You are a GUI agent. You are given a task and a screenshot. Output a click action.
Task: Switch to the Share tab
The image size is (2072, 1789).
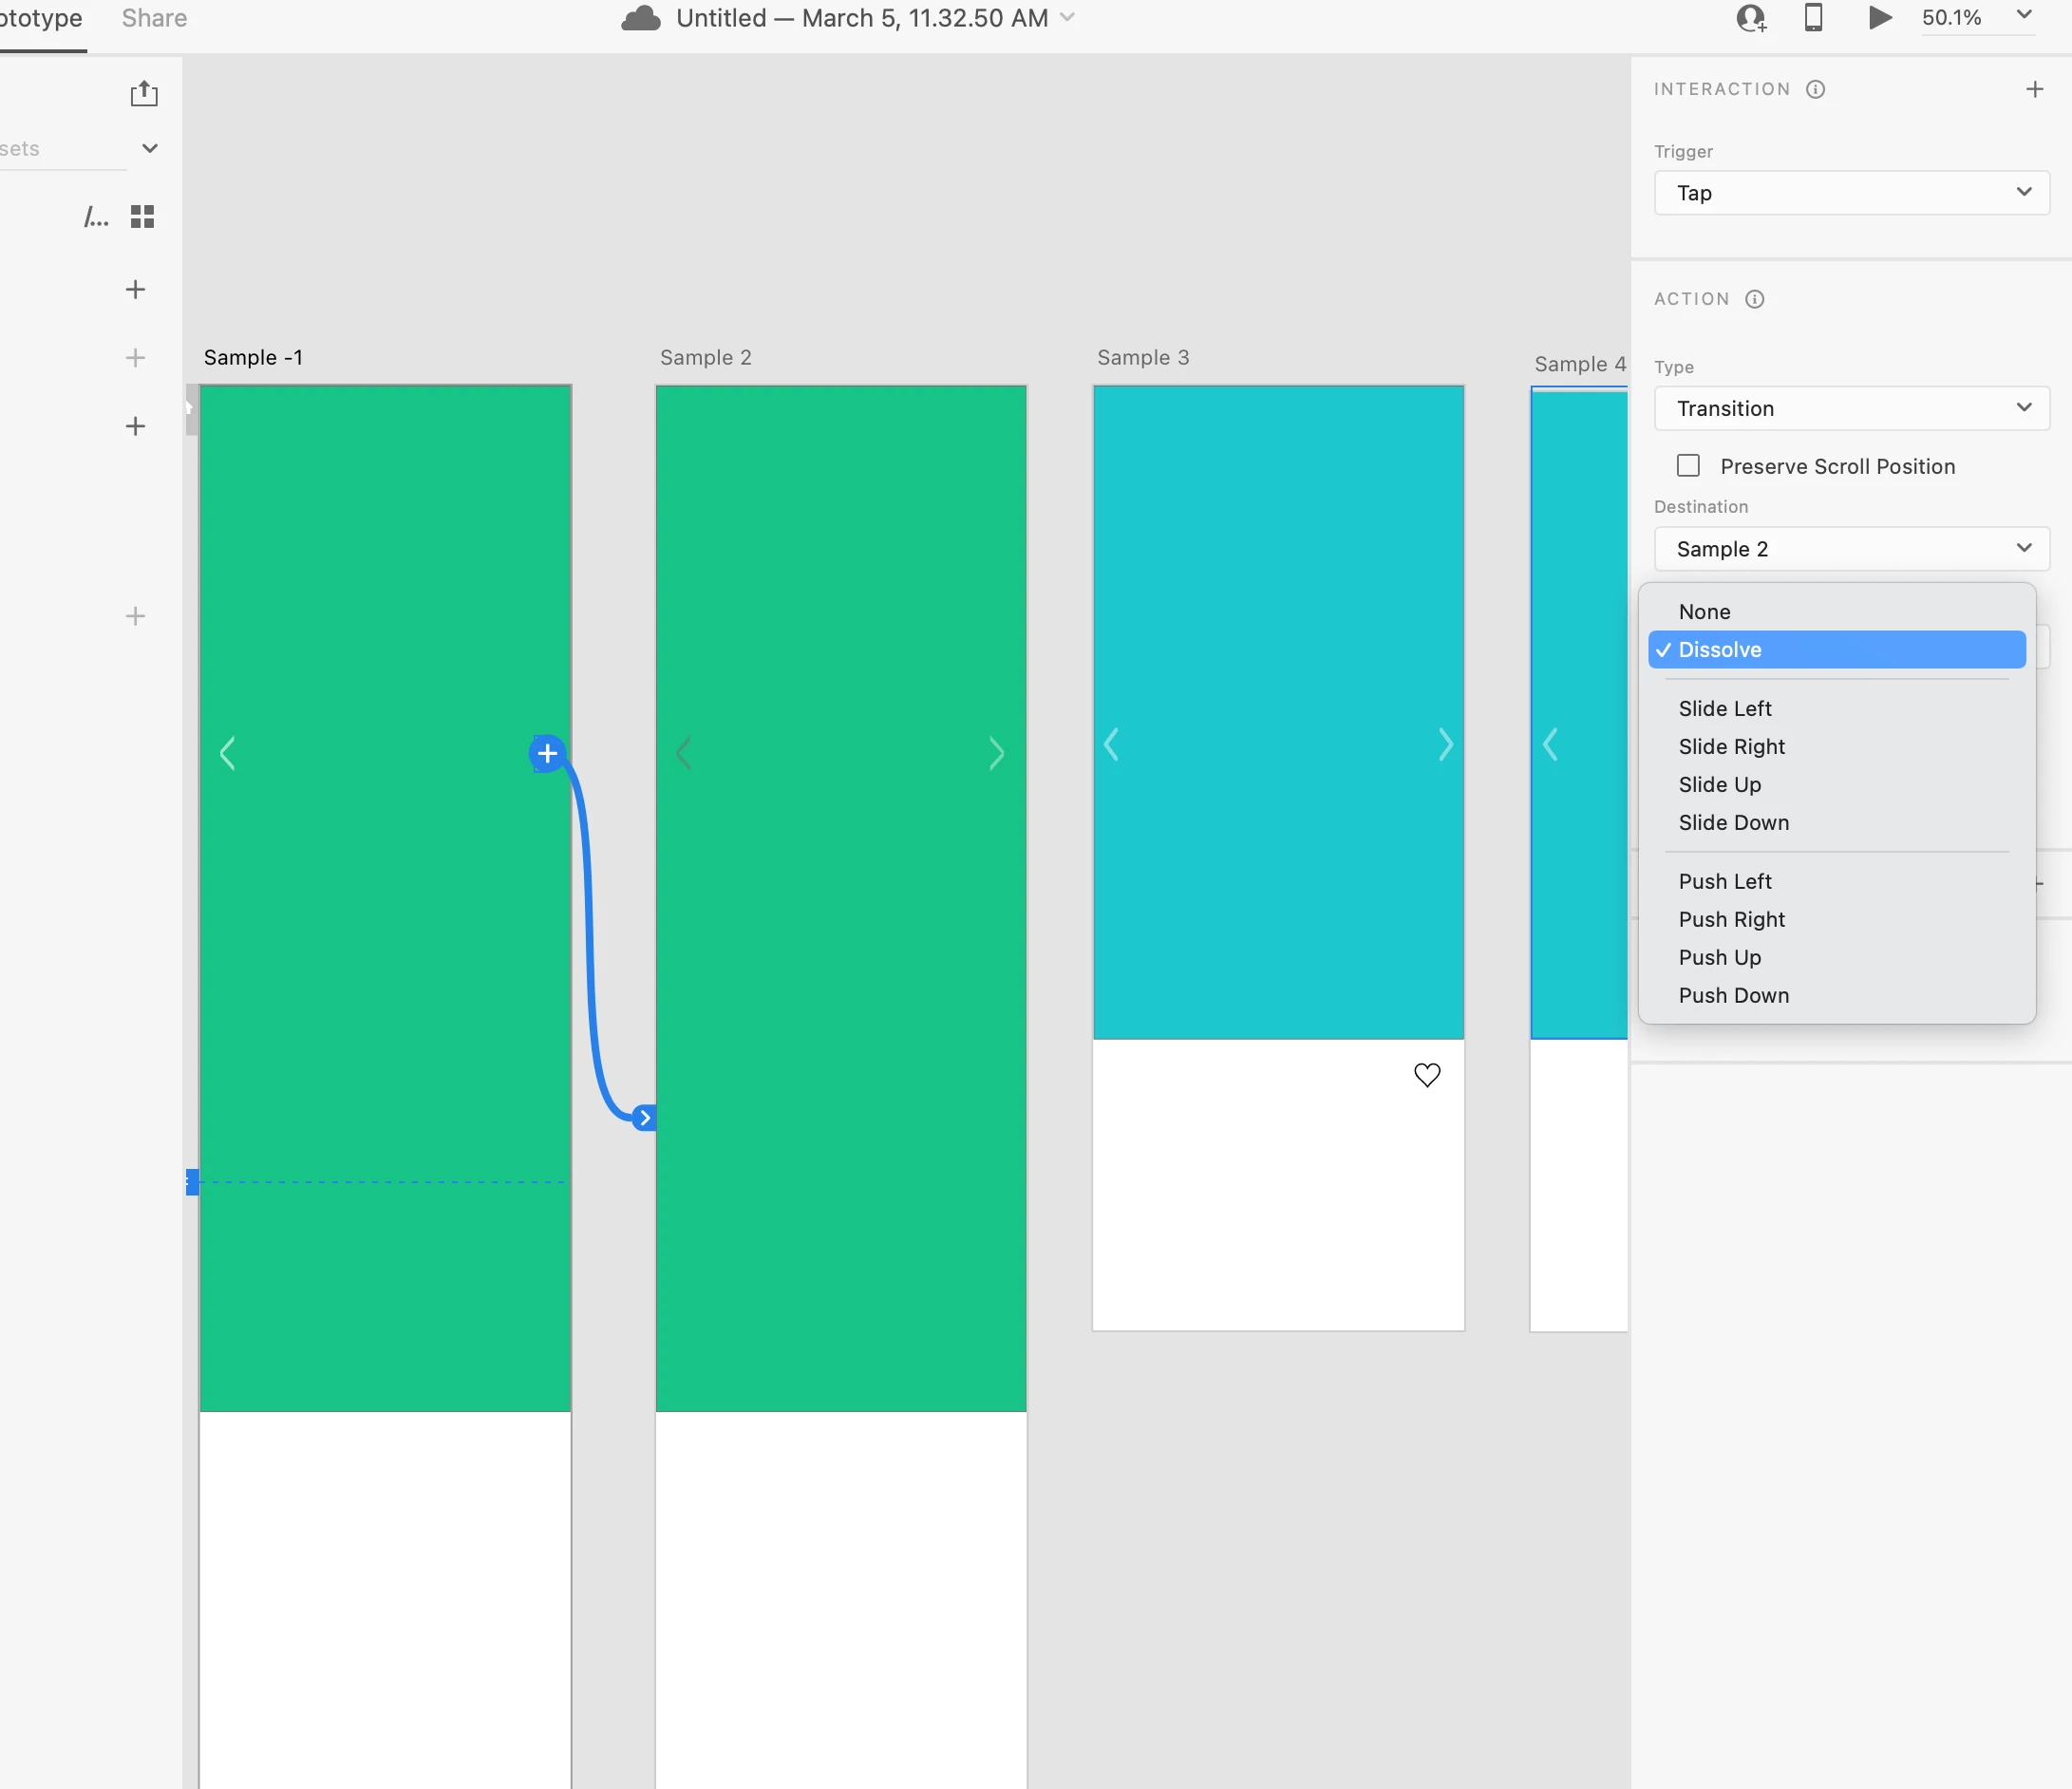point(154,18)
